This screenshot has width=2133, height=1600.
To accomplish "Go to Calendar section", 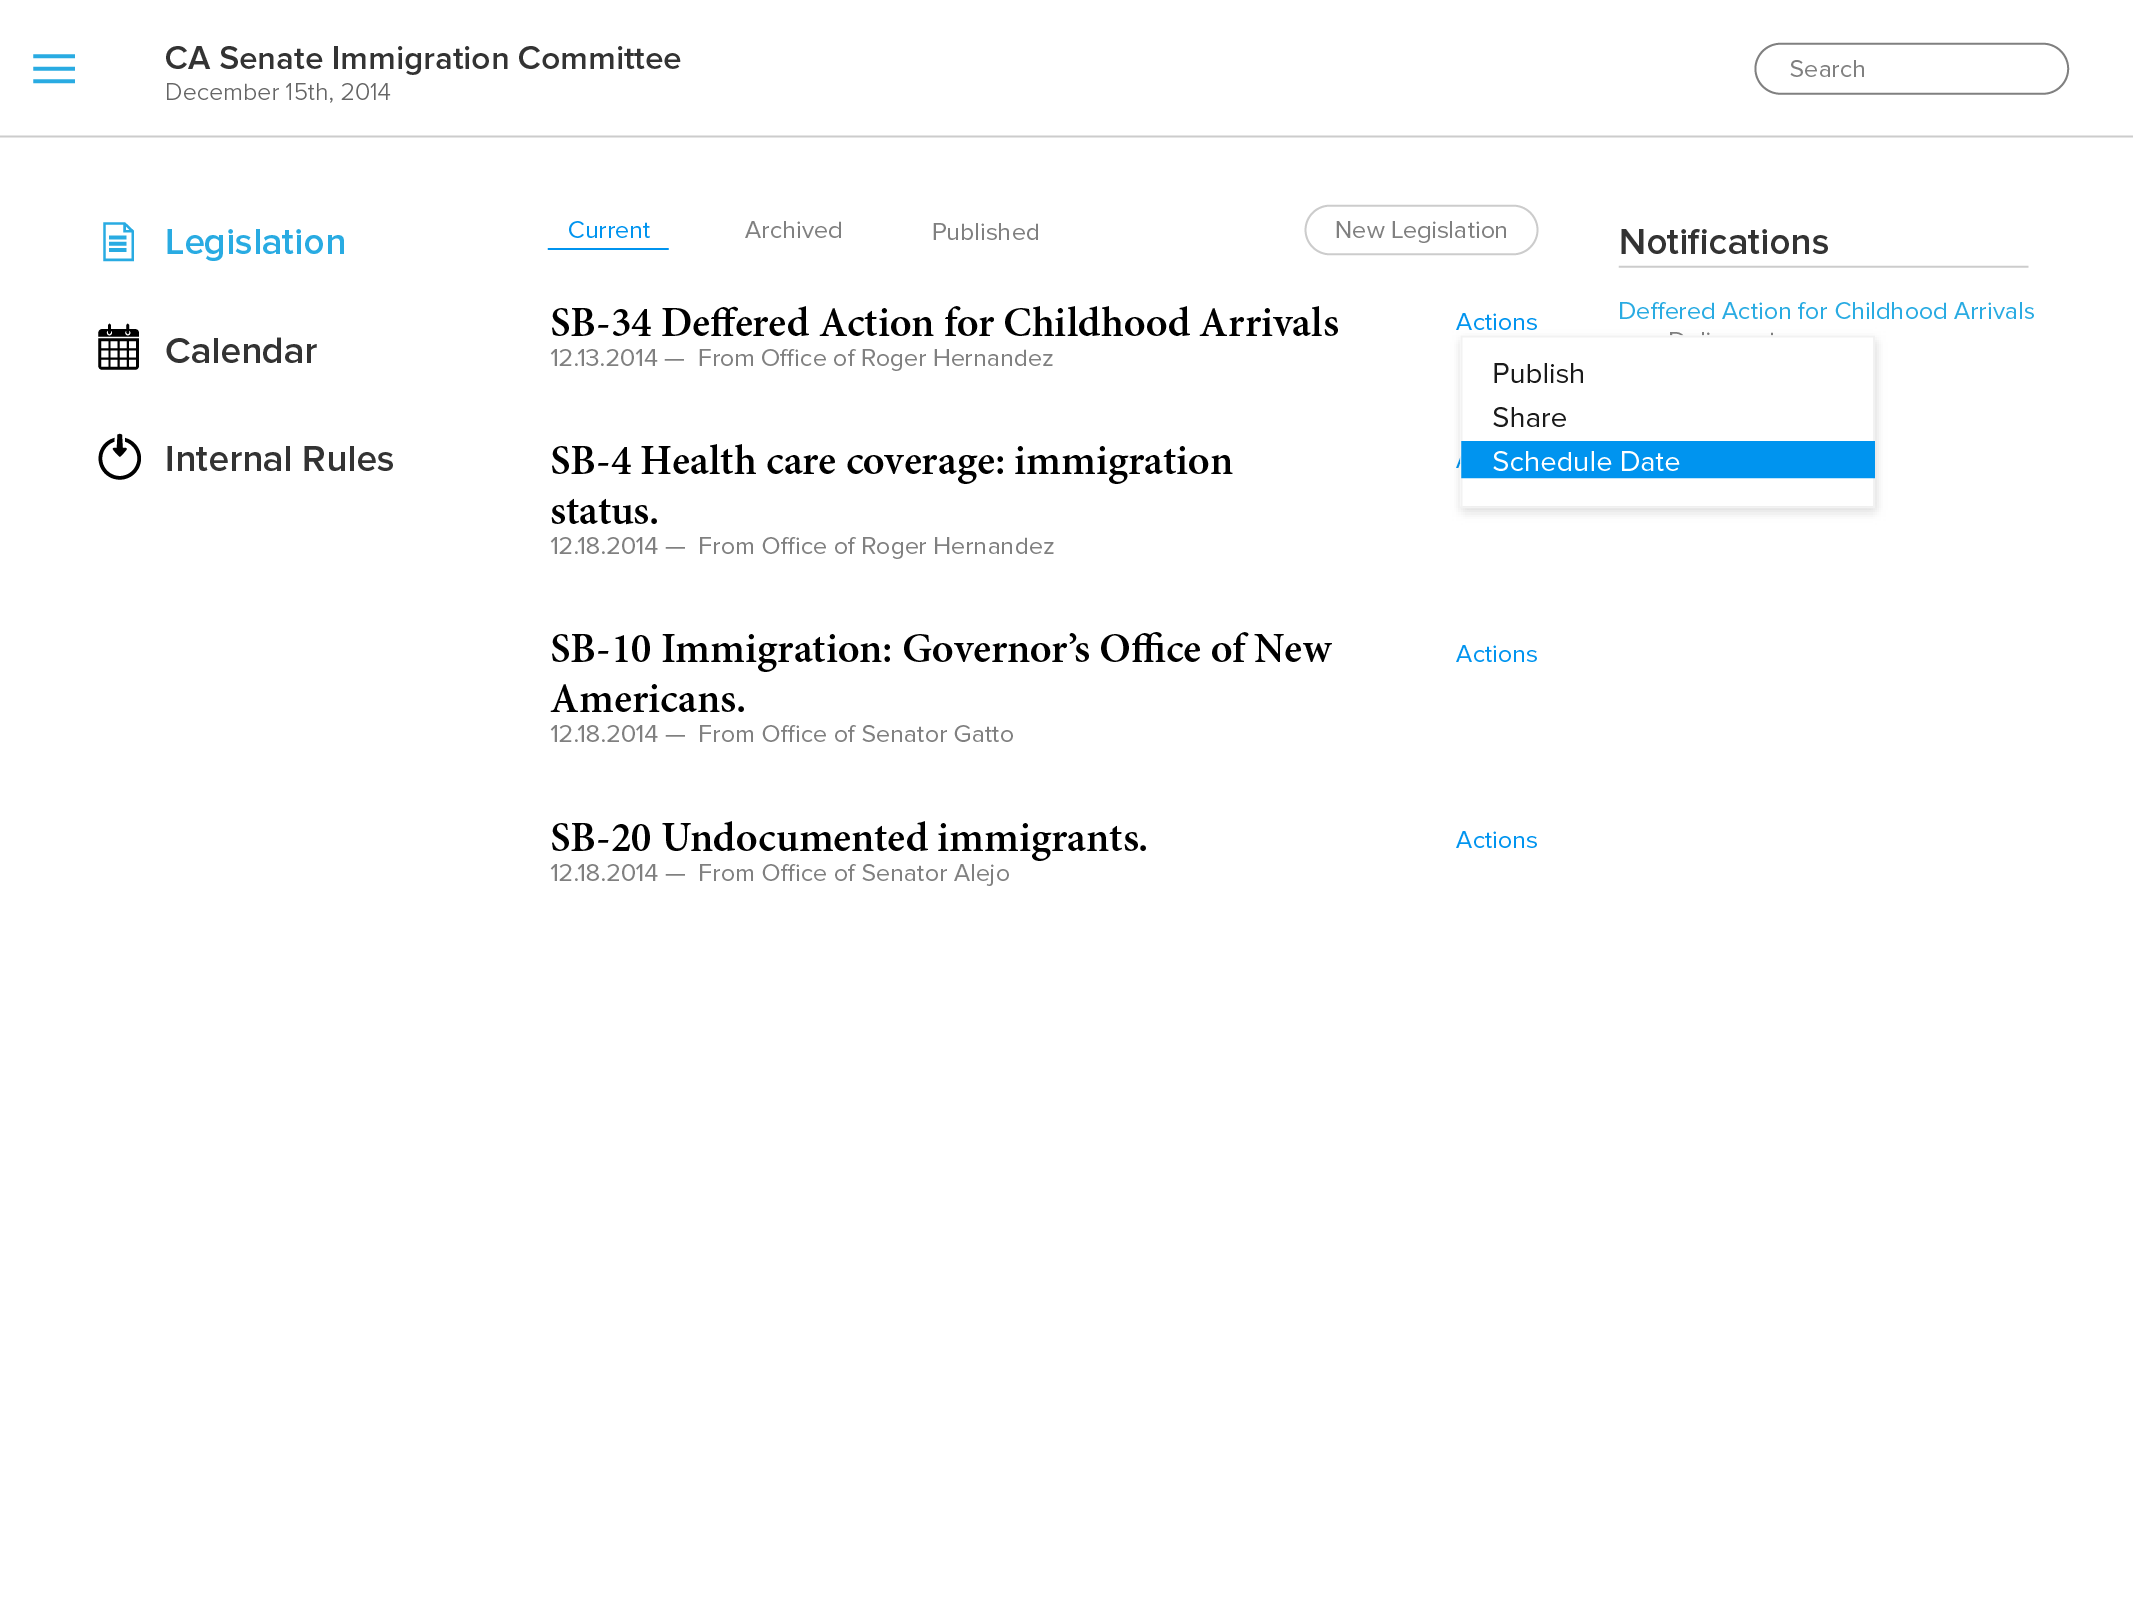I will click(241, 351).
